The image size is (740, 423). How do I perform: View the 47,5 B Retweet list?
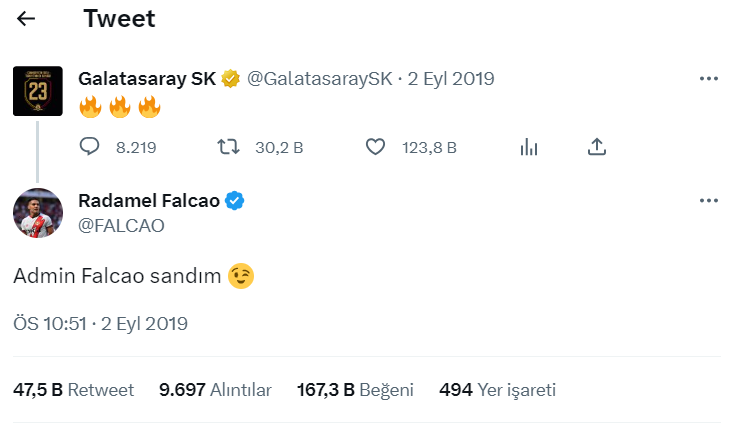click(74, 390)
